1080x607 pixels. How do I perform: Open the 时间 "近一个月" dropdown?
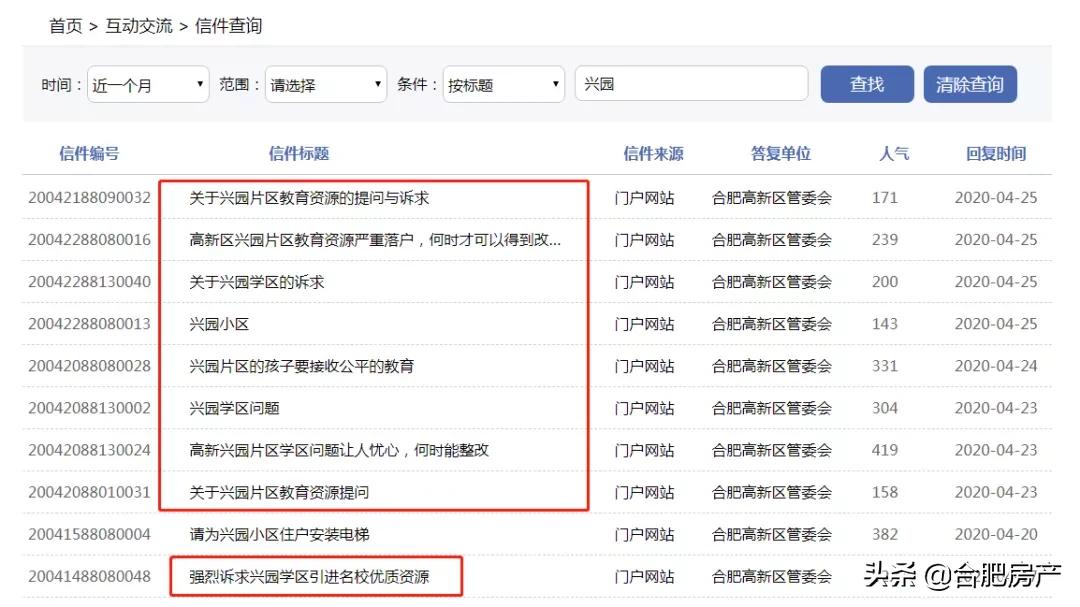[147, 84]
